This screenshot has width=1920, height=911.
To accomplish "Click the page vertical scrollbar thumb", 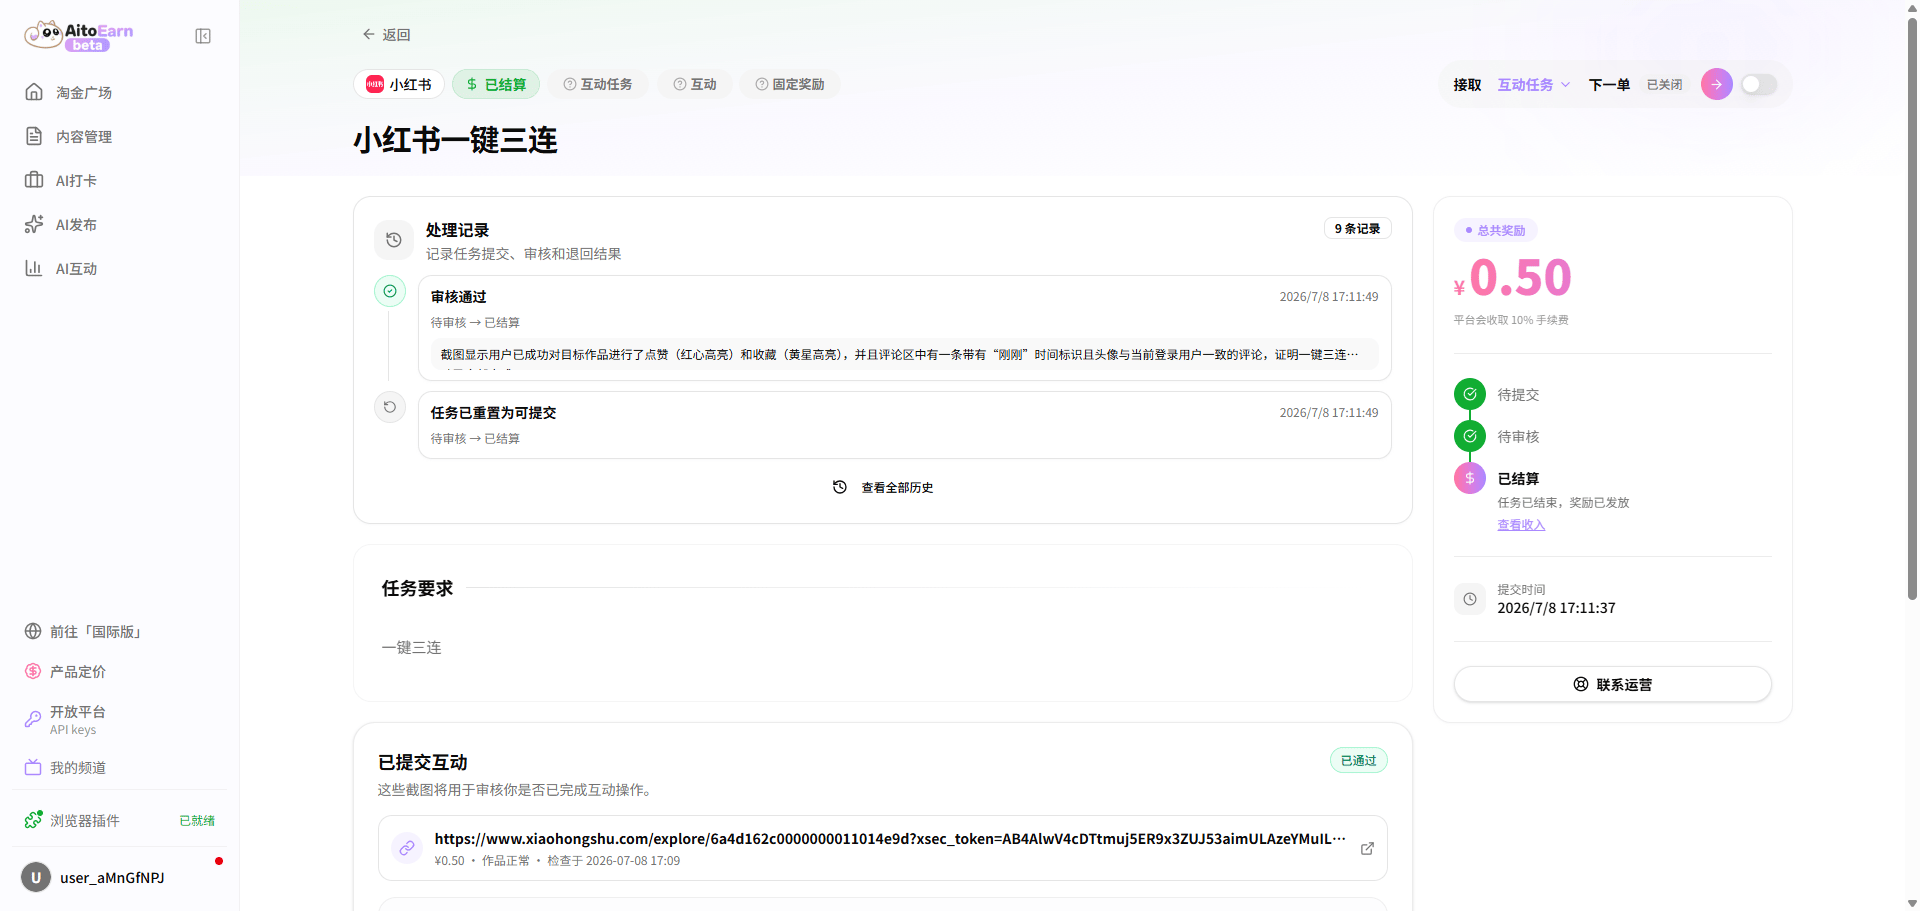I will (x=1912, y=310).
